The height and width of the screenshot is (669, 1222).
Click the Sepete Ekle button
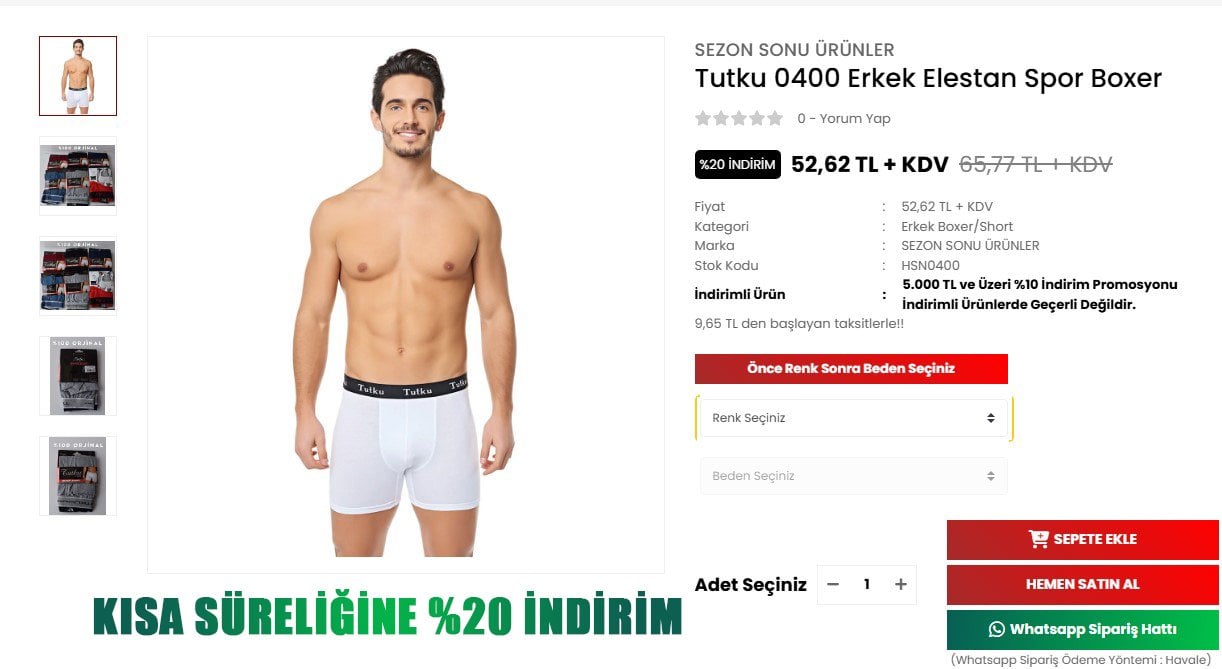1083,540
